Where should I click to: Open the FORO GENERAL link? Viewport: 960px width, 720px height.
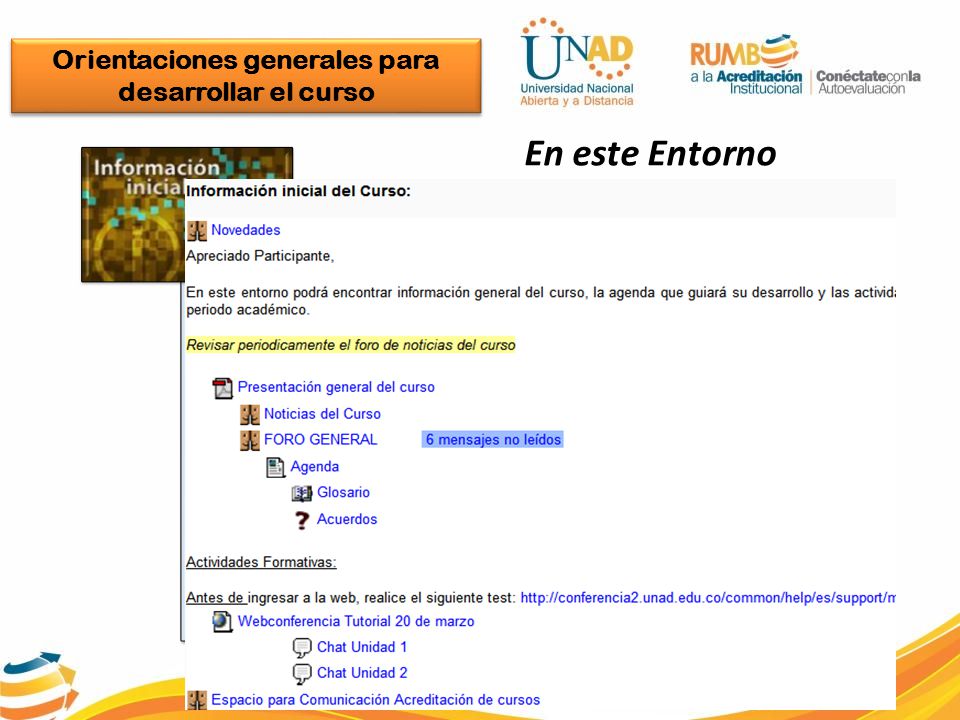point(320,440)
